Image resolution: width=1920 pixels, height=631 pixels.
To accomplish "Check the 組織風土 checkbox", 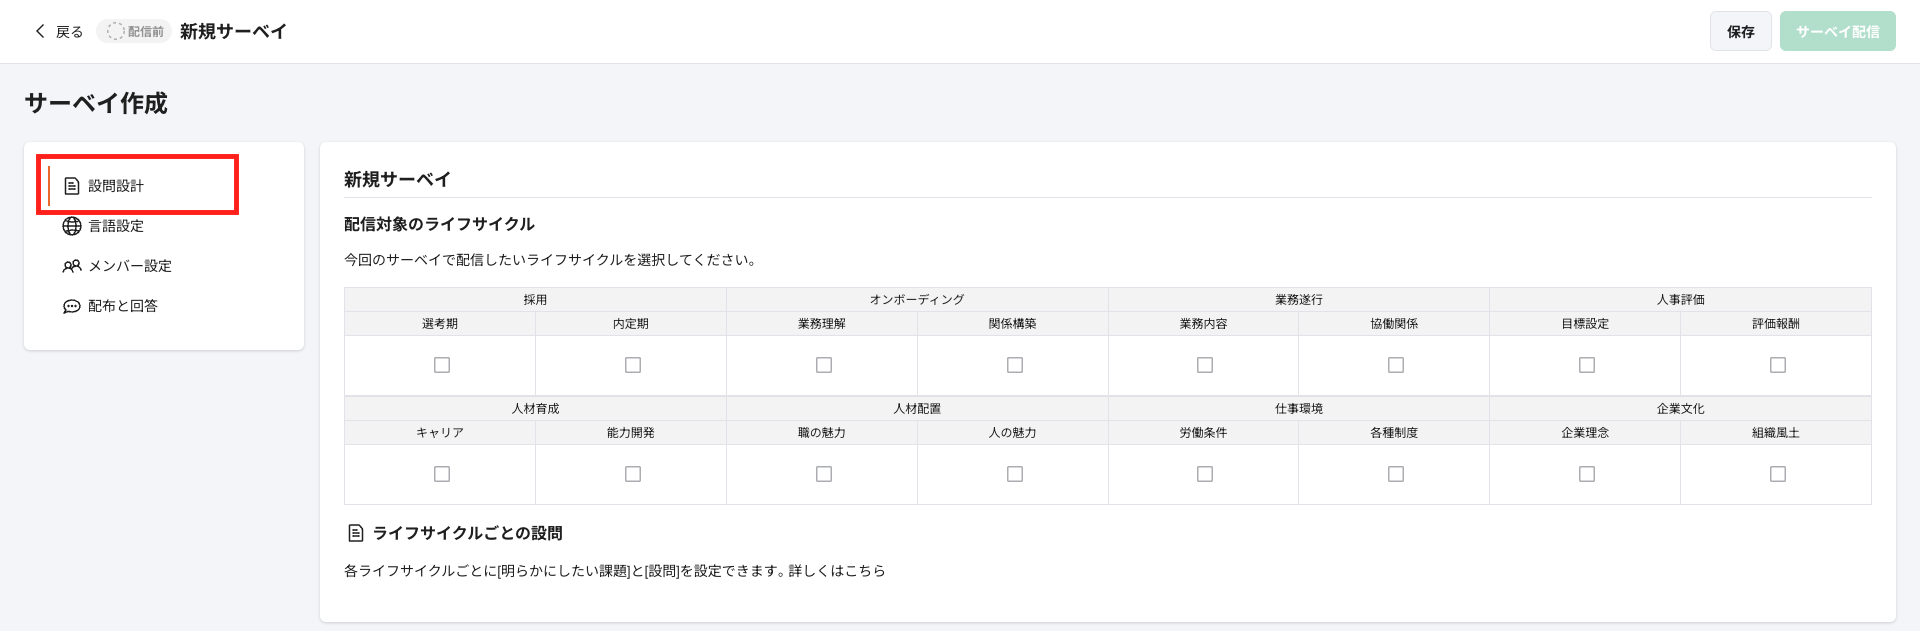I will (1778, 474).
